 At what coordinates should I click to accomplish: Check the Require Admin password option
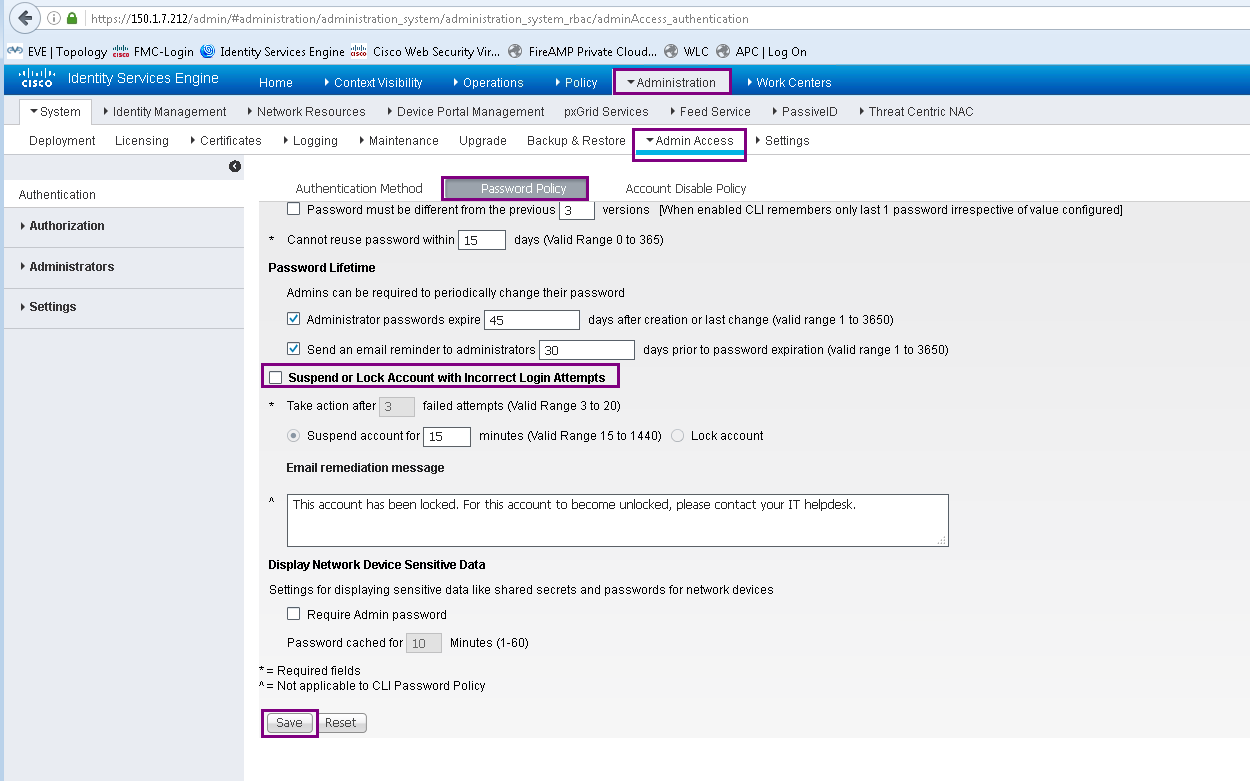pyautogui.click(x=293, y=614)
